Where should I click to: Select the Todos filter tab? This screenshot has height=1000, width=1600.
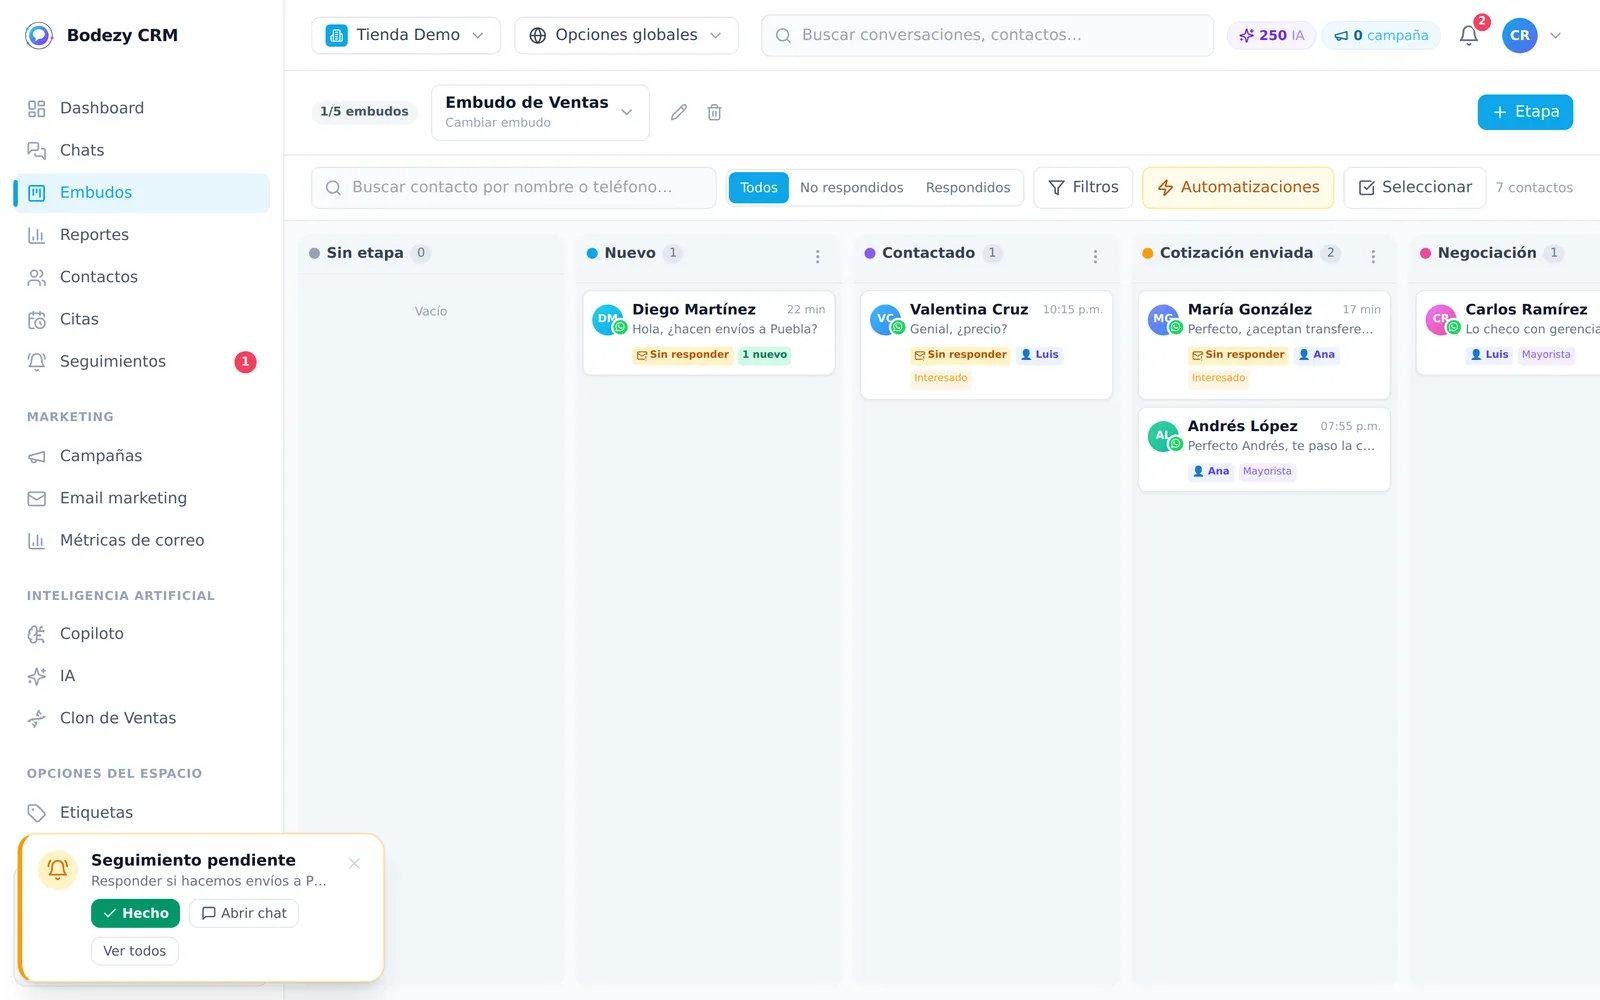pyautogui.click(x=758, y=188)
